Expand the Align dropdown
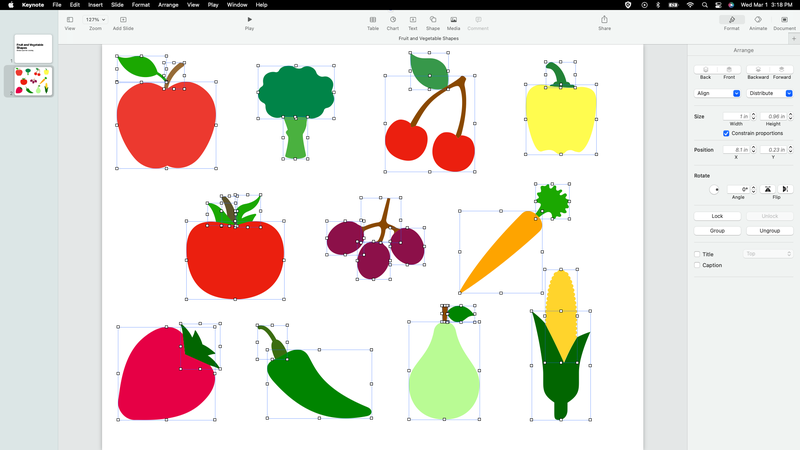 [718, 93]
